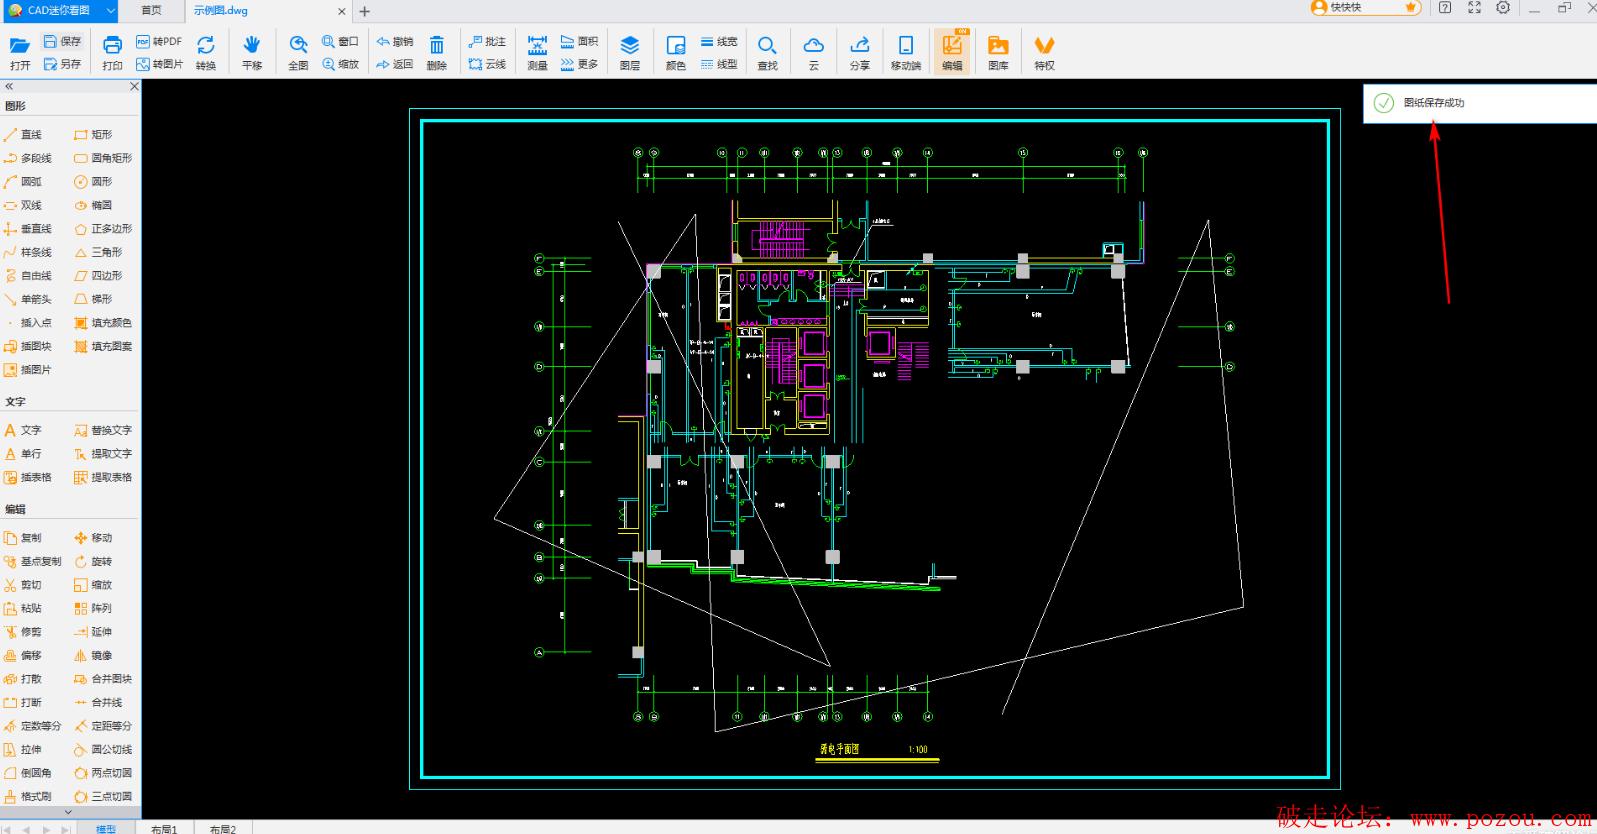
Task: Open a new tab with plus button
Action: pyautogui.click(x=365, y=11)
